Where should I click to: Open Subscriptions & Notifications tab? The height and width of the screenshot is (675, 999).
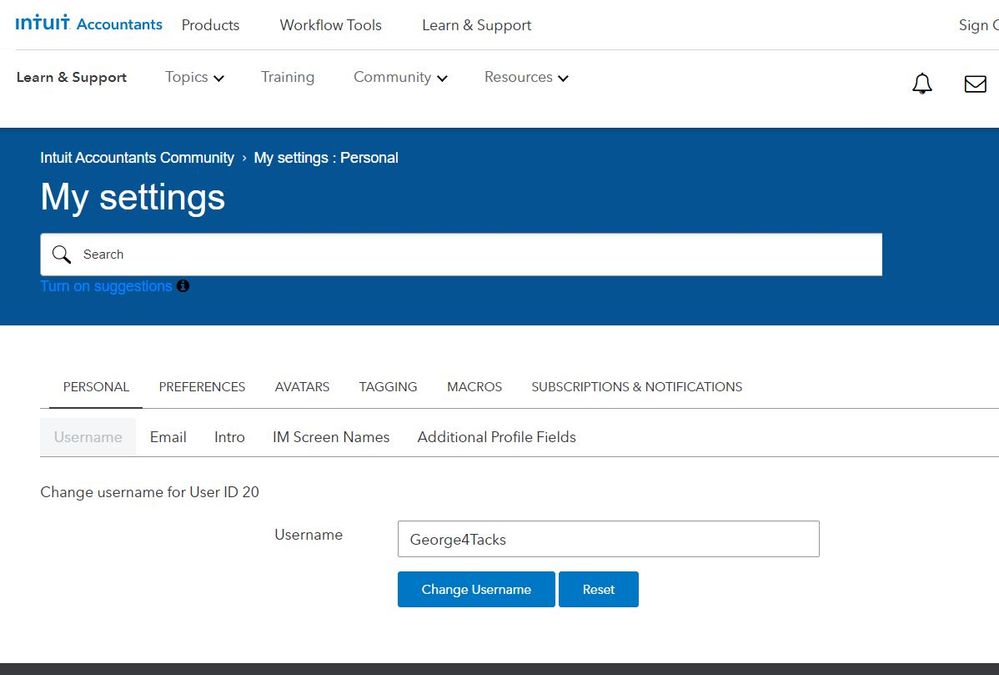[x=636, y=387]
